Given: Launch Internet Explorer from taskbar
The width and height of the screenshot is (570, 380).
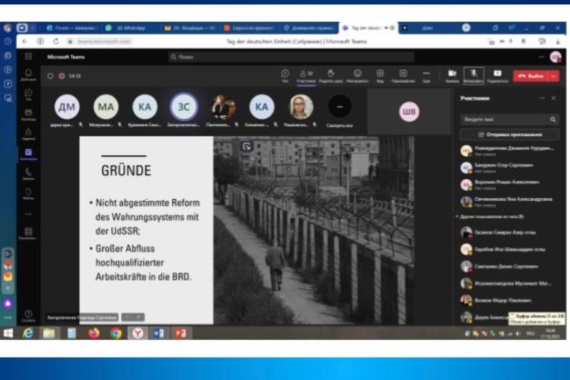Looking at the screenshot, I should [28, 333].
